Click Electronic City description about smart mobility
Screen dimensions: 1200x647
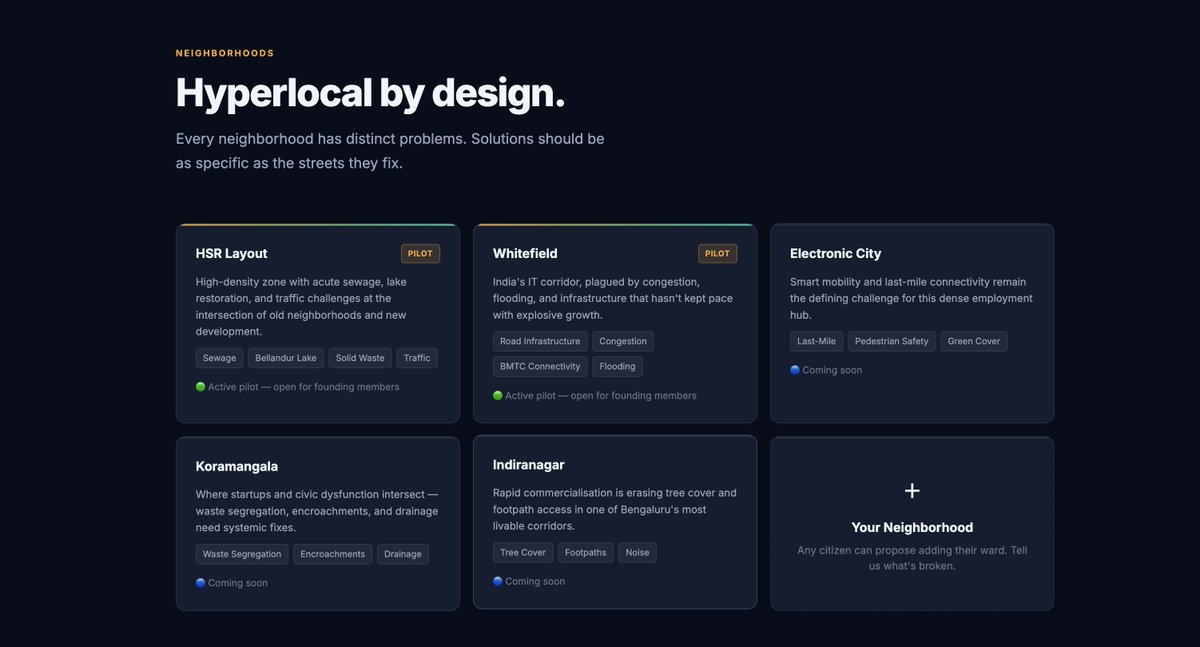pyautogui.click(x=911, y=298)
